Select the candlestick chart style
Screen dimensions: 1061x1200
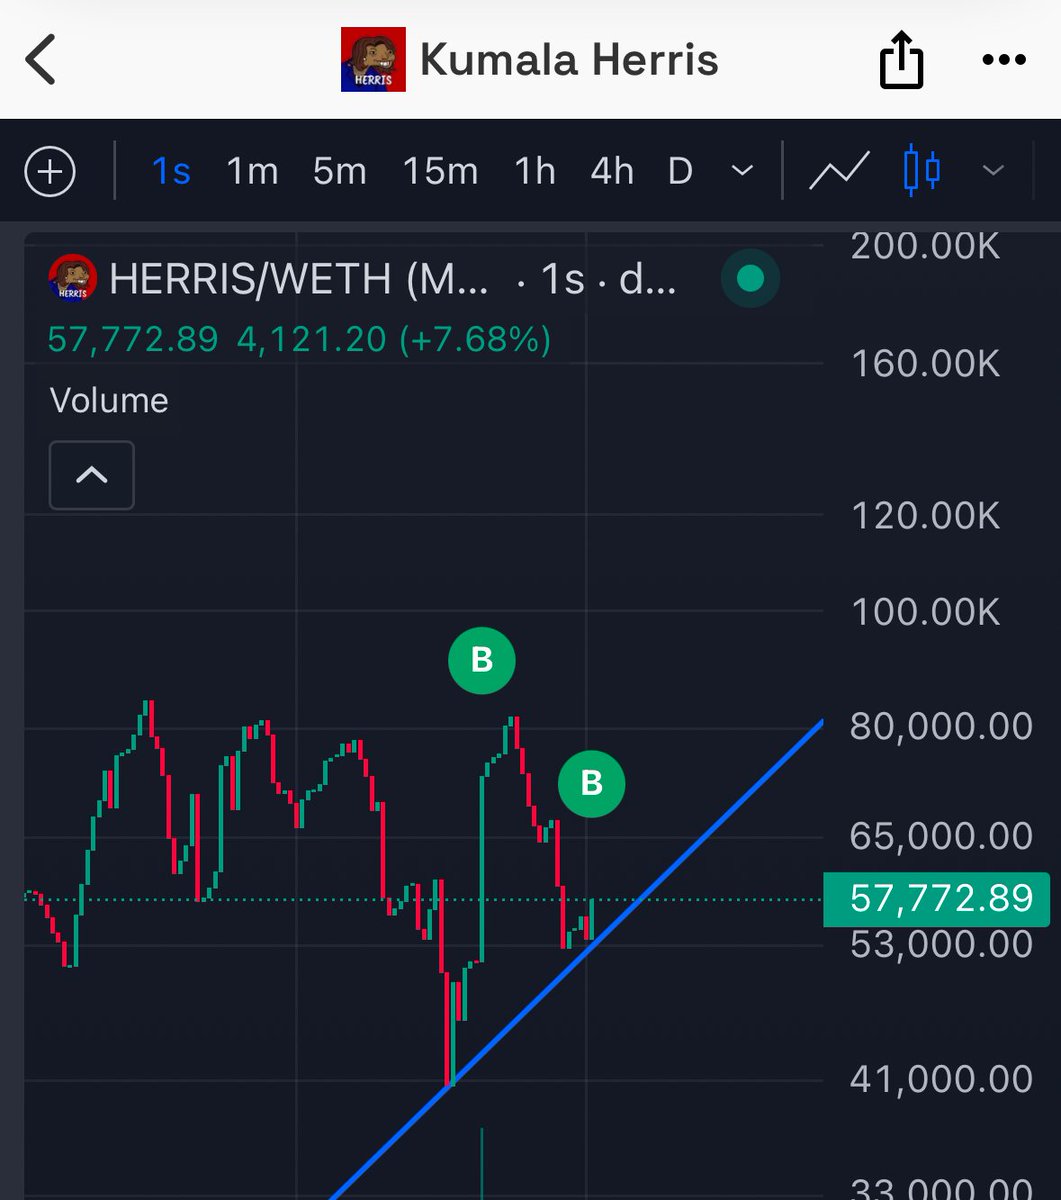pos(922,171)
